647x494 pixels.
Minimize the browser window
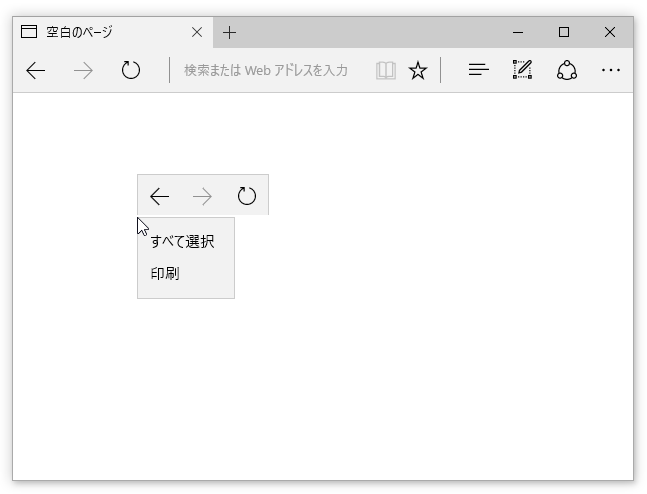click(x=518, y=32)
